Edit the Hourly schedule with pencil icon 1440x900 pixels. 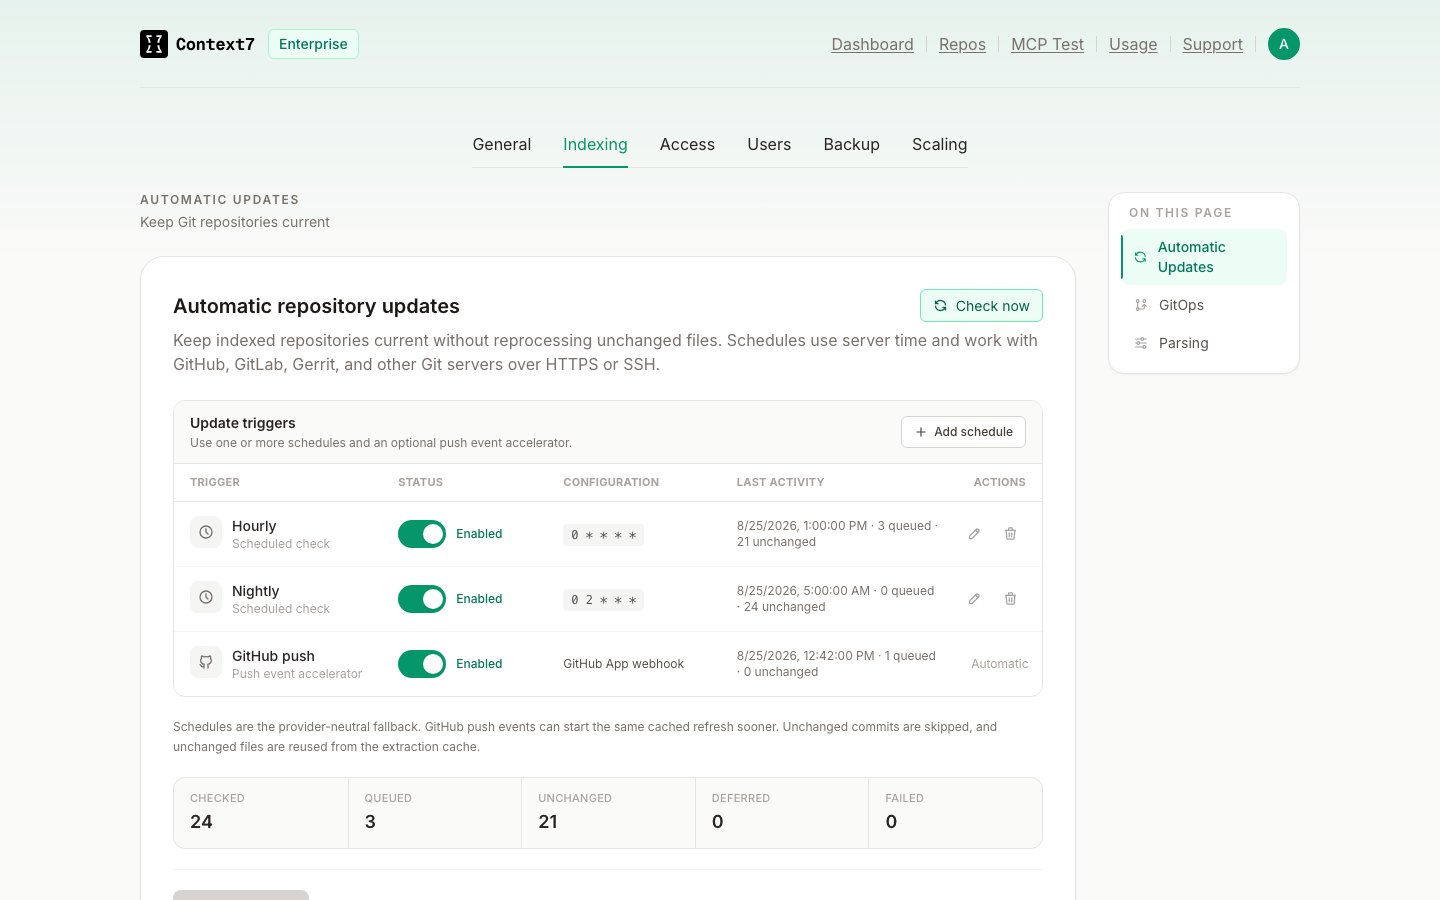pyautogui.click(x=974, y=534)
